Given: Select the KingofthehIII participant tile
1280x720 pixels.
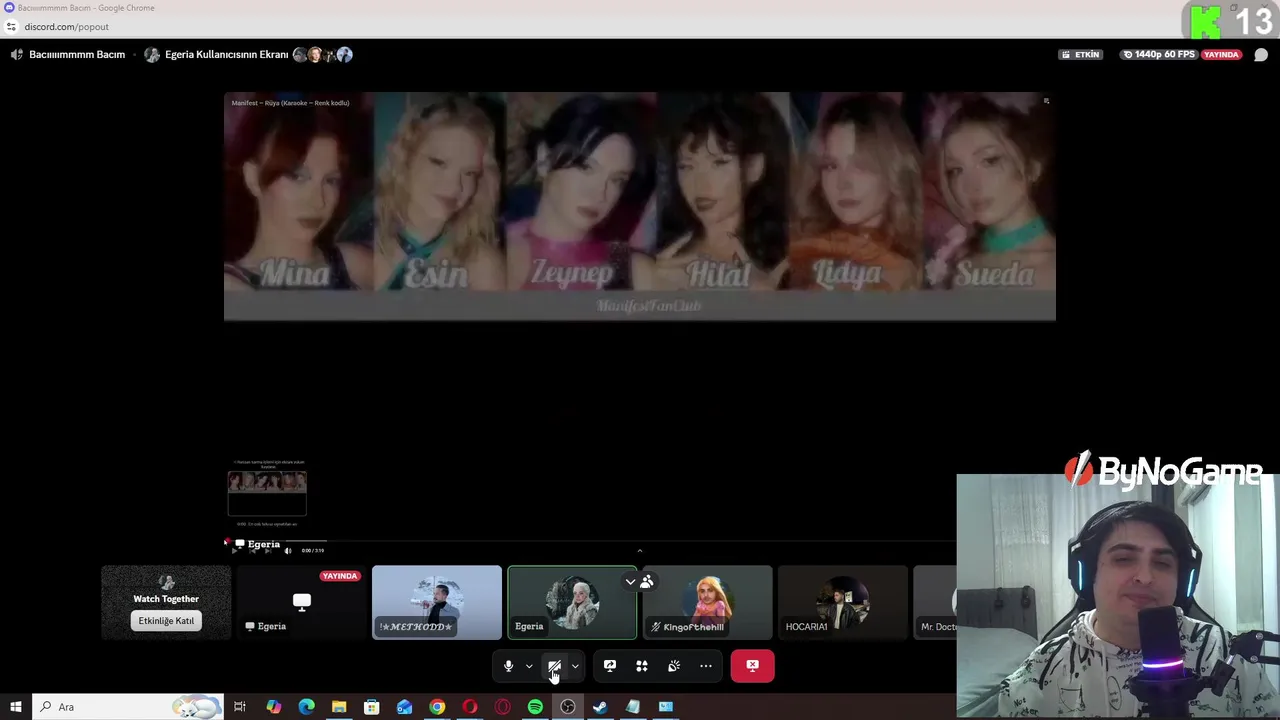Looking at the screenshot, I should pos(708,602).
